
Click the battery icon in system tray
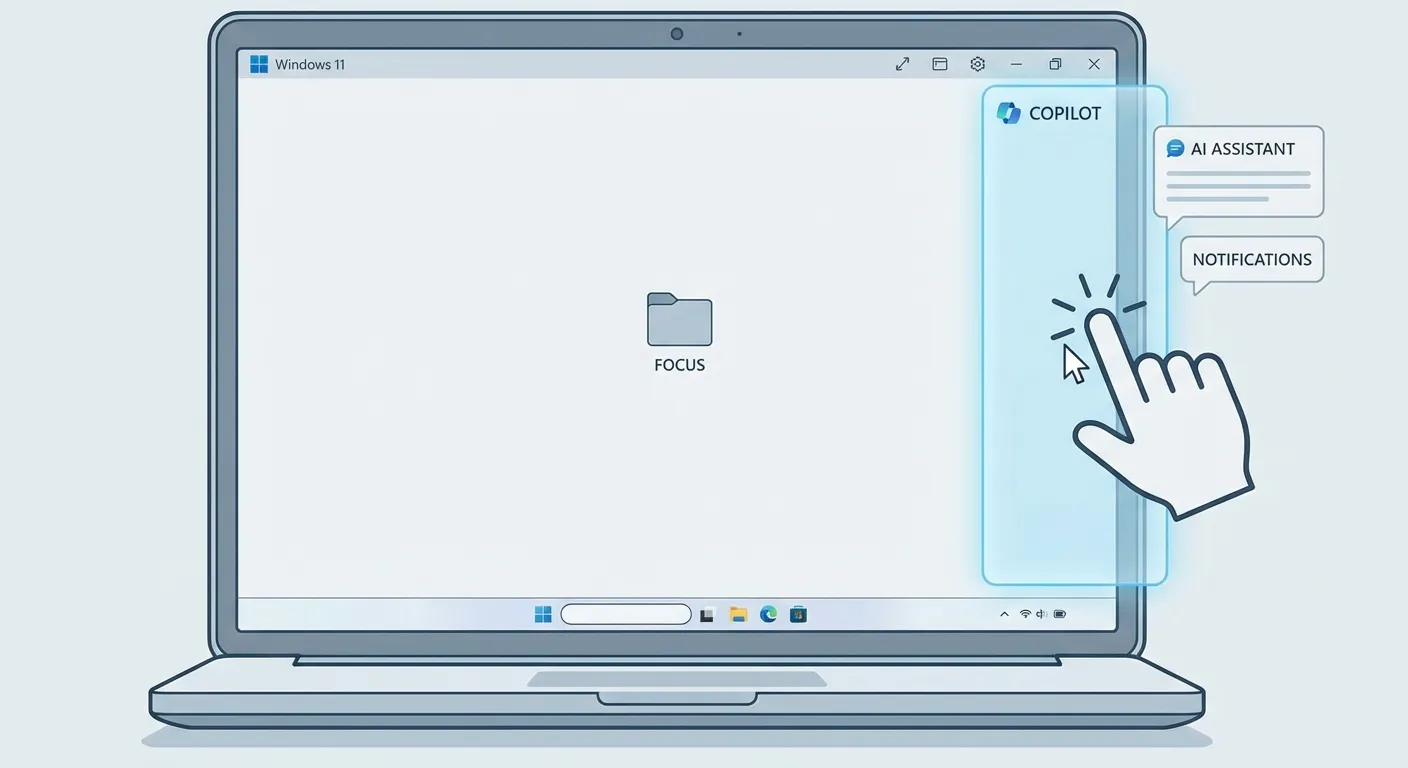[x=1060, y=614]
